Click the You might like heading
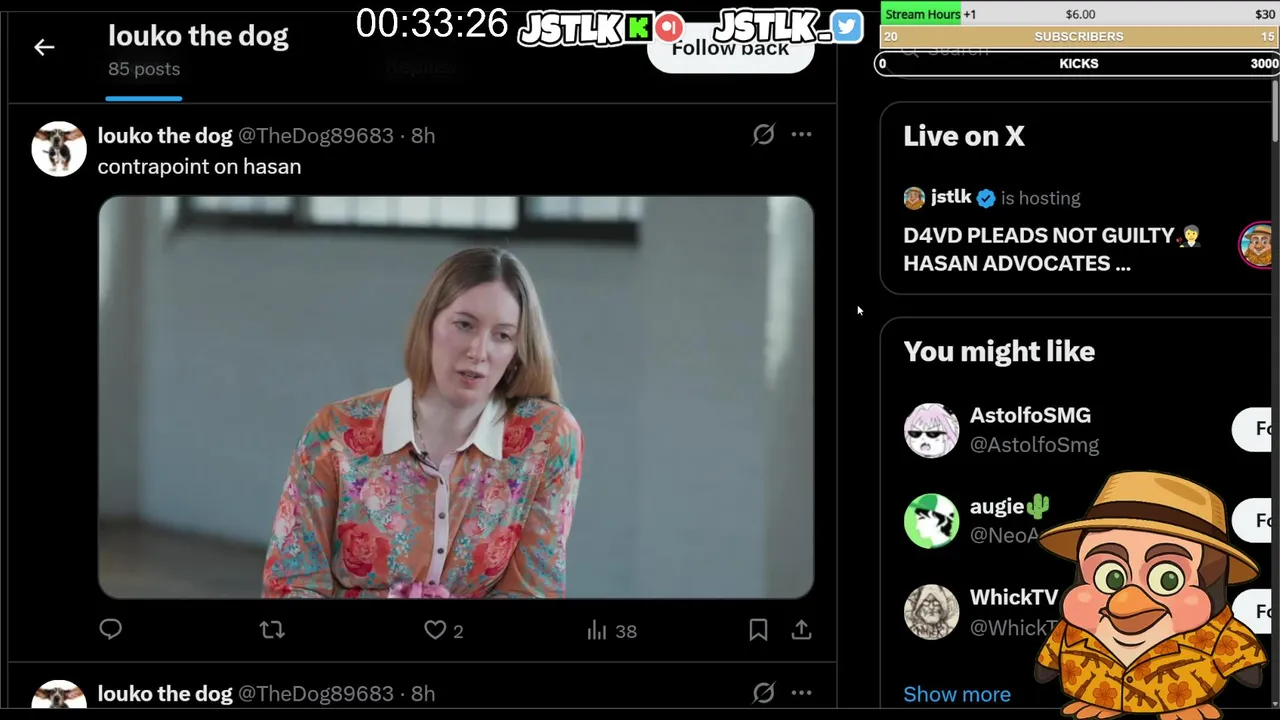Screen dimensions: 1280x720 click(x=999, y=351)
